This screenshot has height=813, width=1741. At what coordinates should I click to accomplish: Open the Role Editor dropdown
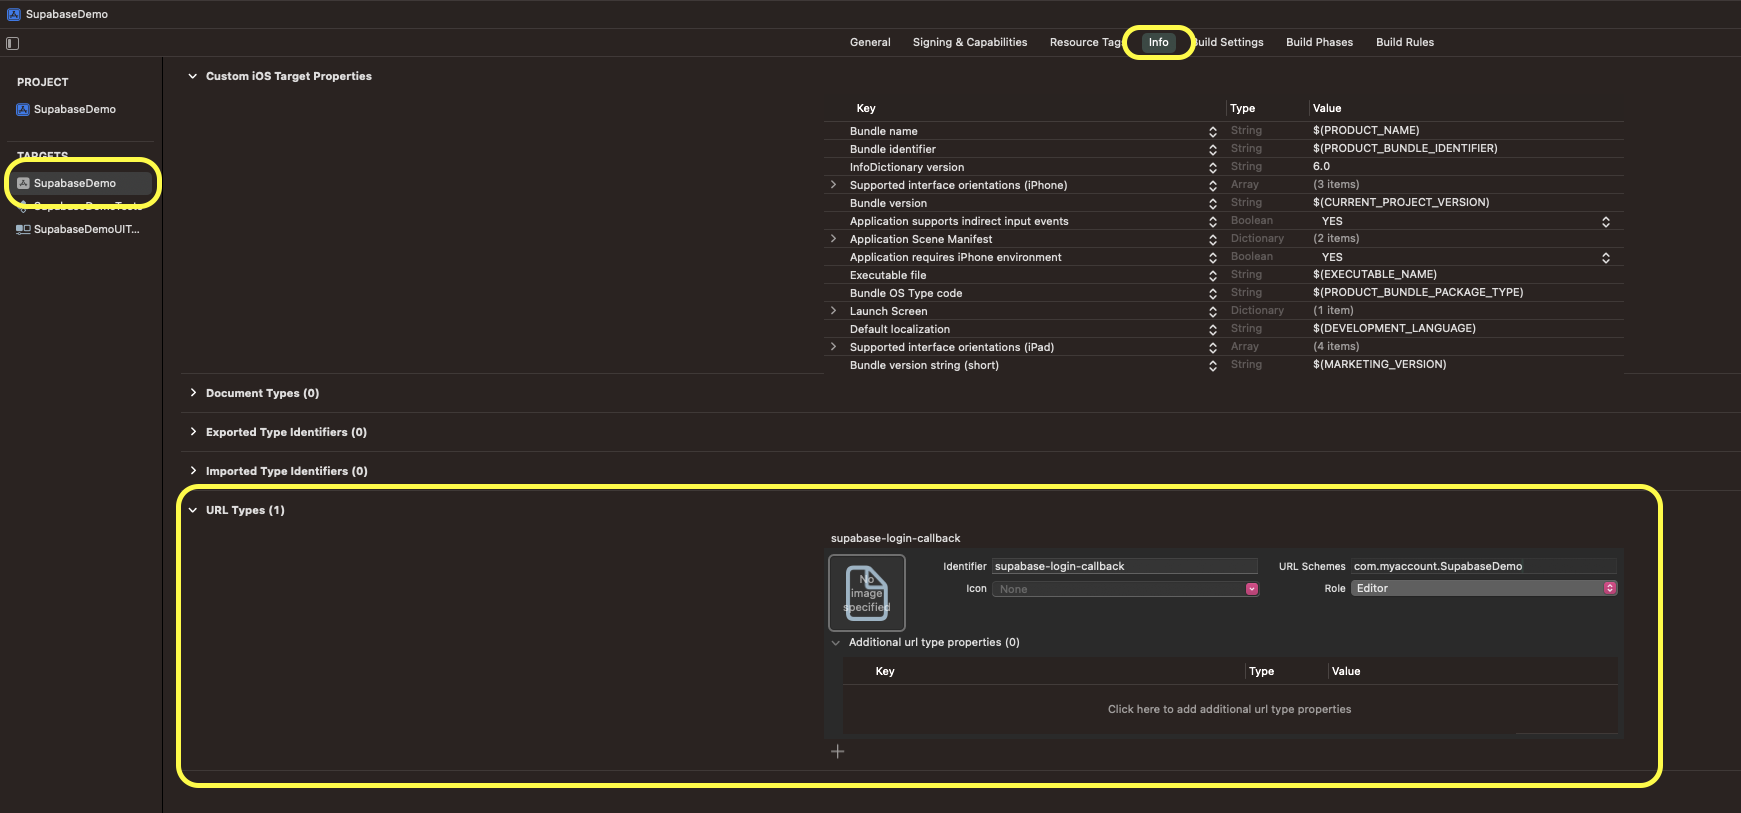[1484, 588]
